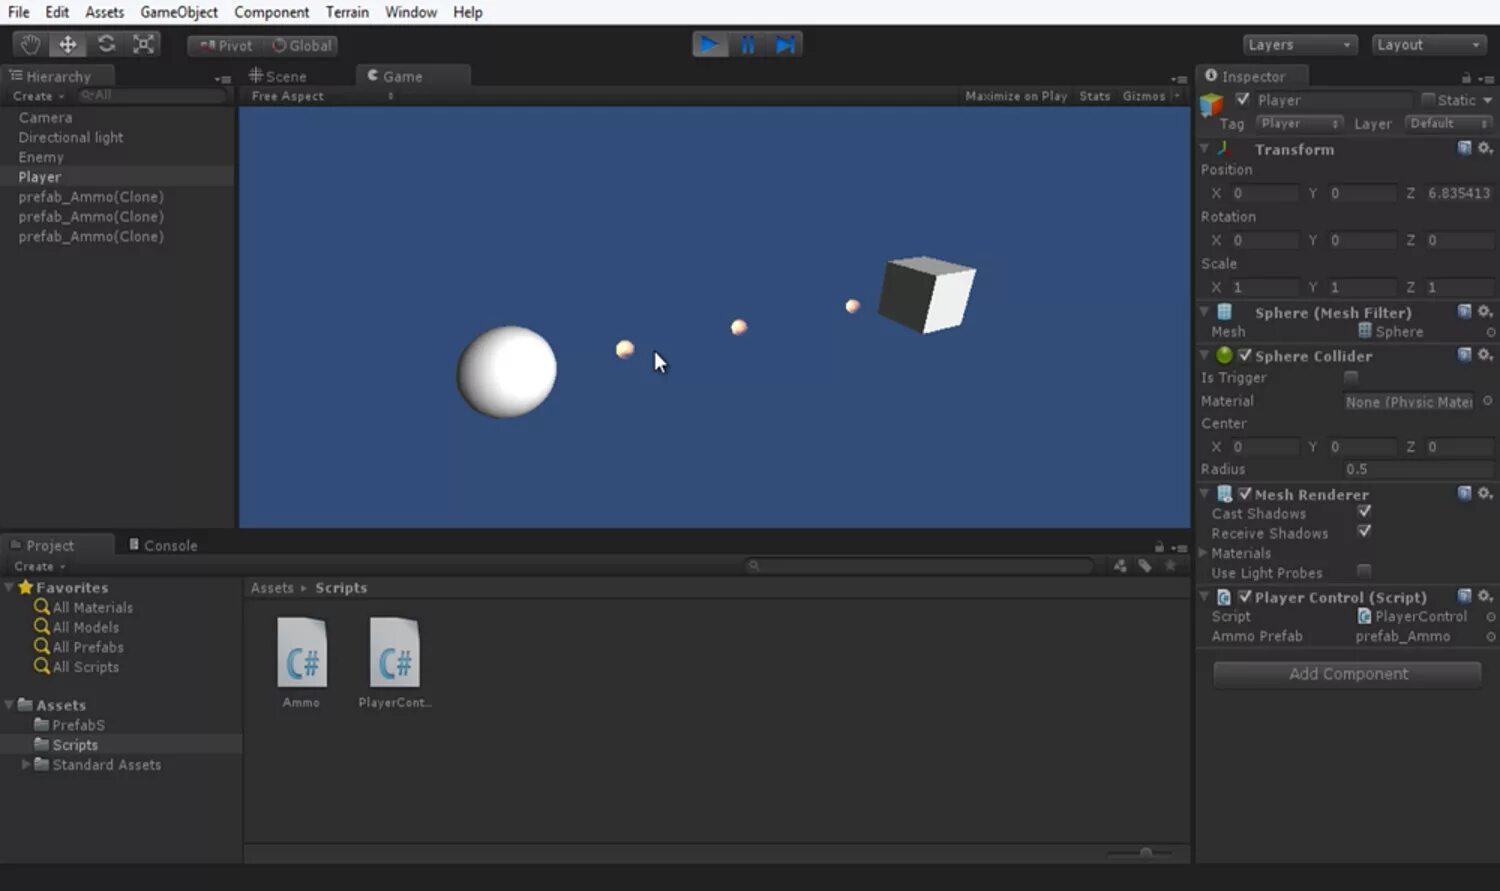Open the Static options dropdown arrow
The width and height of the screenshot is (1500, 891).
1487,100
